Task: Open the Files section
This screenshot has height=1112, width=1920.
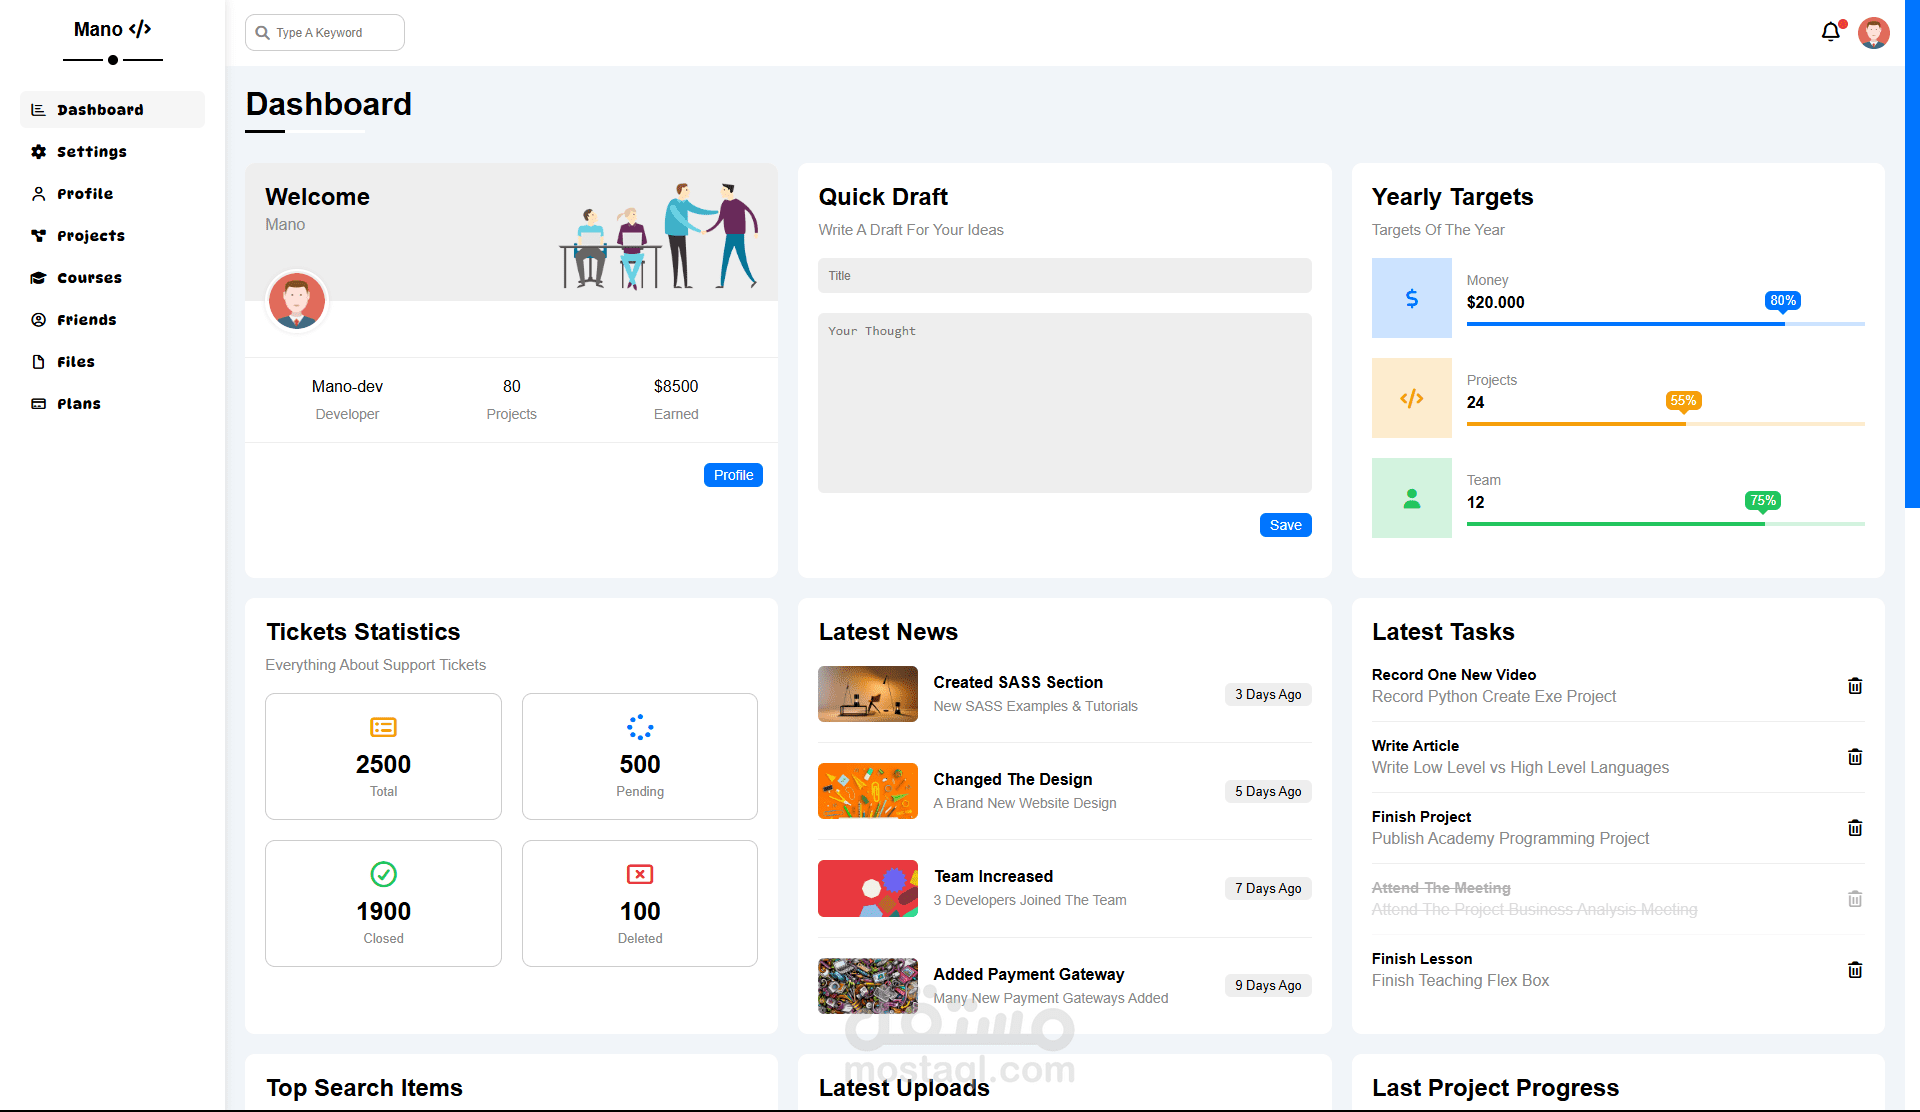Action: tap(38, 361)
